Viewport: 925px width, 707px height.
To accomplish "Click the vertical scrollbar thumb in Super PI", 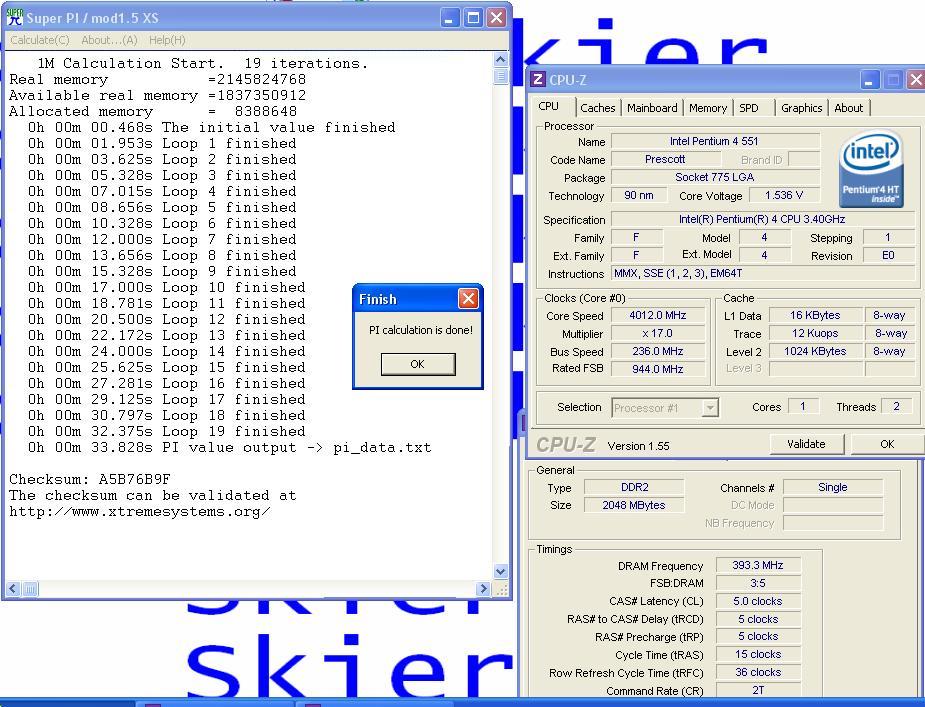I will tap(500, 77).
